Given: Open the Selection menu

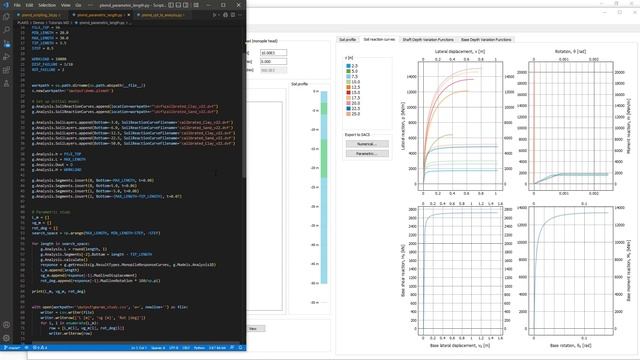Looking at the screenshot, I should pyautogui.click(x=47, y=5).
